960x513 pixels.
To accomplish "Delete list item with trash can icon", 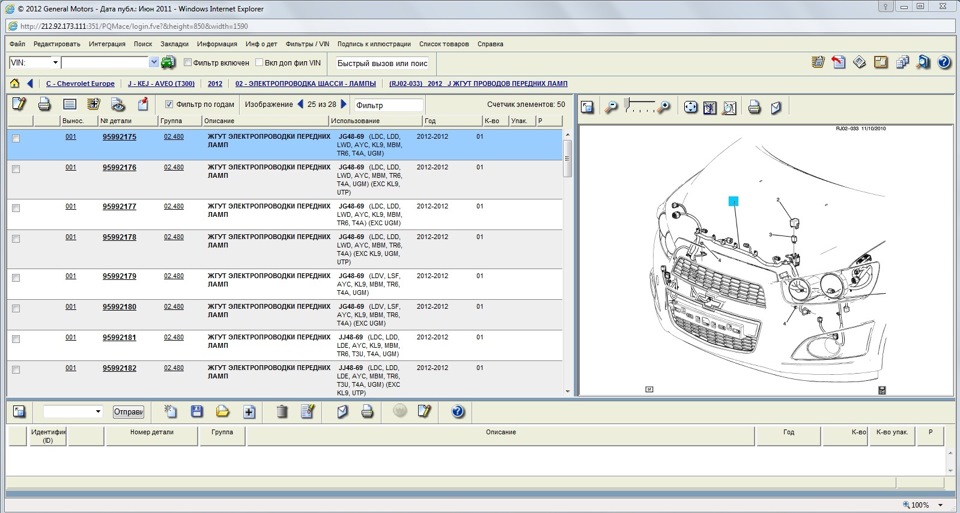I will coord(282,411).
